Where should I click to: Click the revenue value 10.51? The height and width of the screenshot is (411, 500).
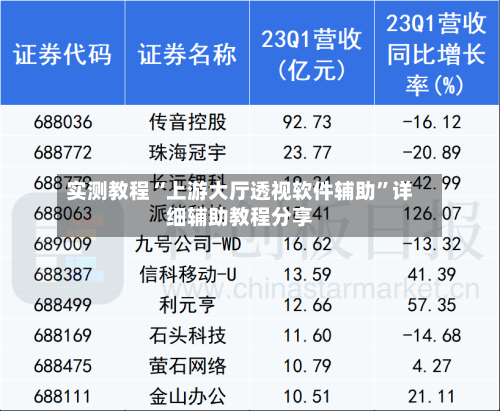click(307, 397)
